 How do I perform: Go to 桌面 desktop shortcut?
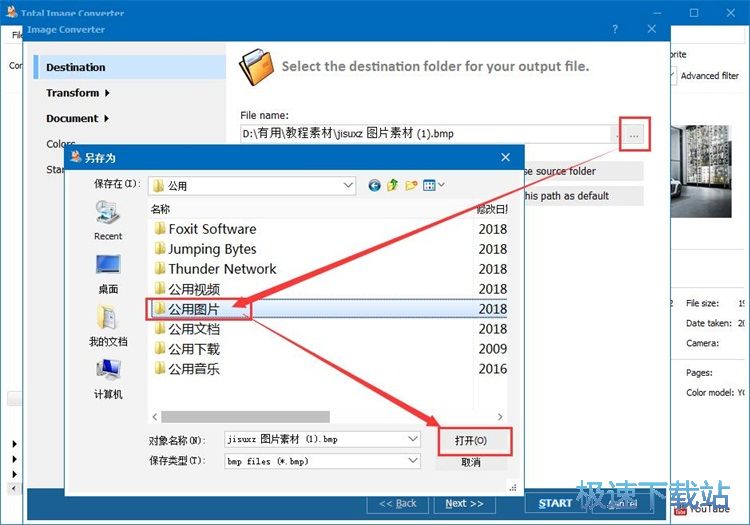tap(108, 272)
